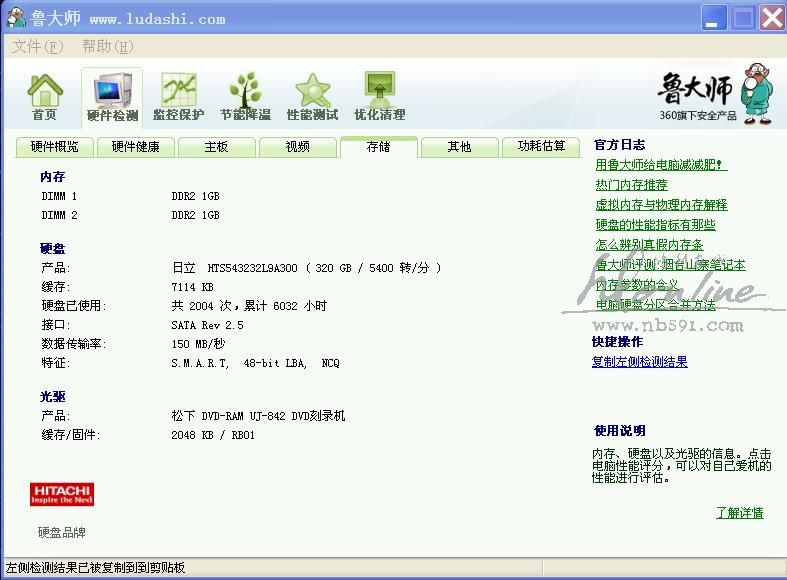The height and width of the screenshot is (580, 787).
Task: Switch to the 主板 tab
Action: click(x=216, y=147)
